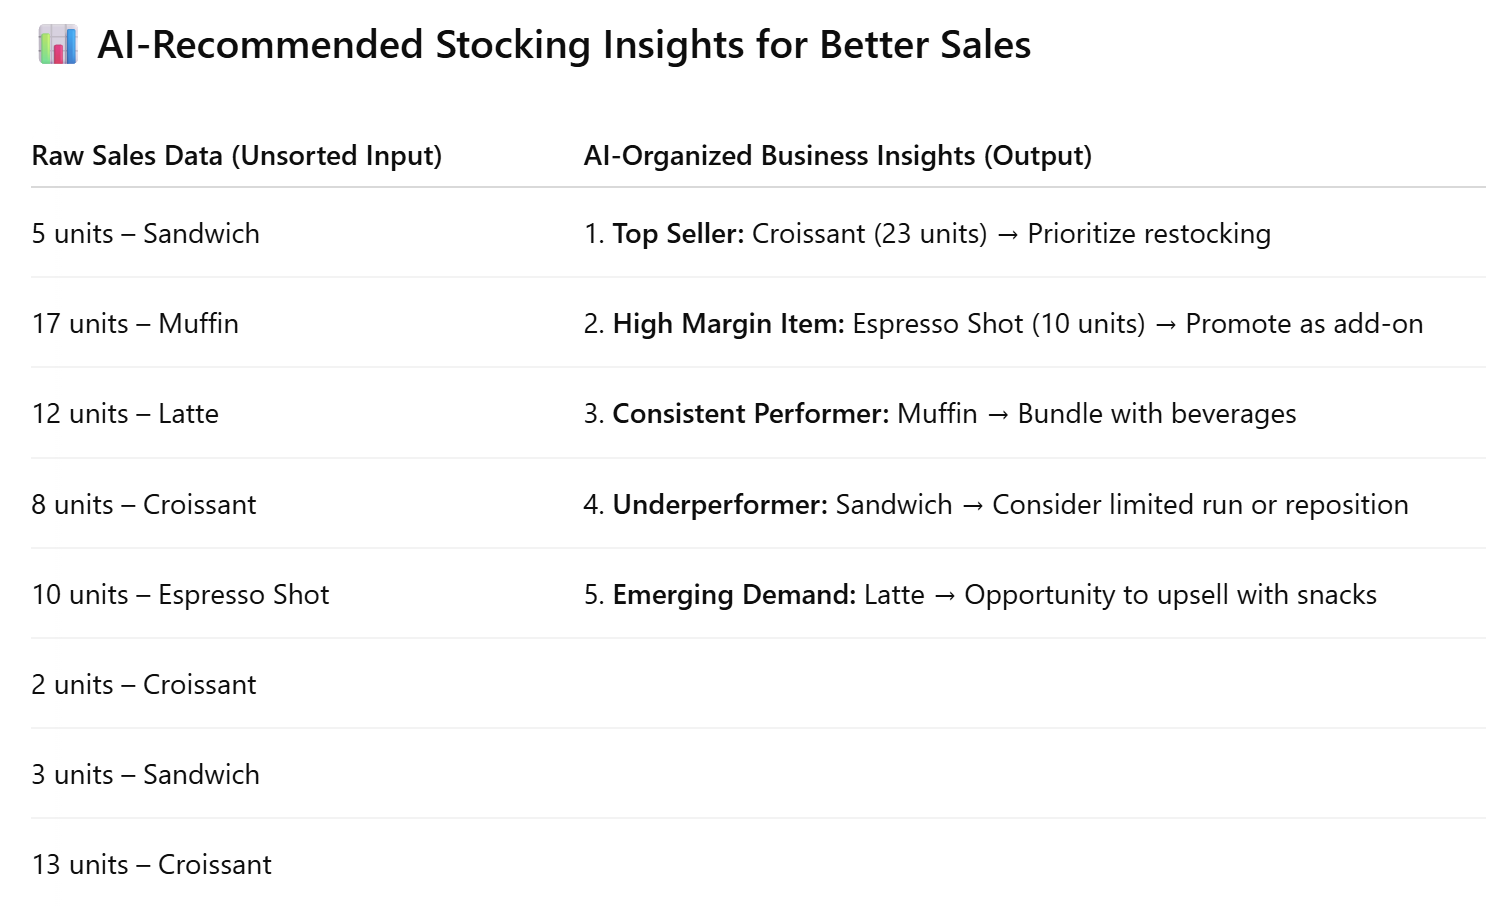Click the '3 units – Sandwich' cell
Image resolution: width=1486 pixels, height=906 pixels.
(x=145, y=775)
